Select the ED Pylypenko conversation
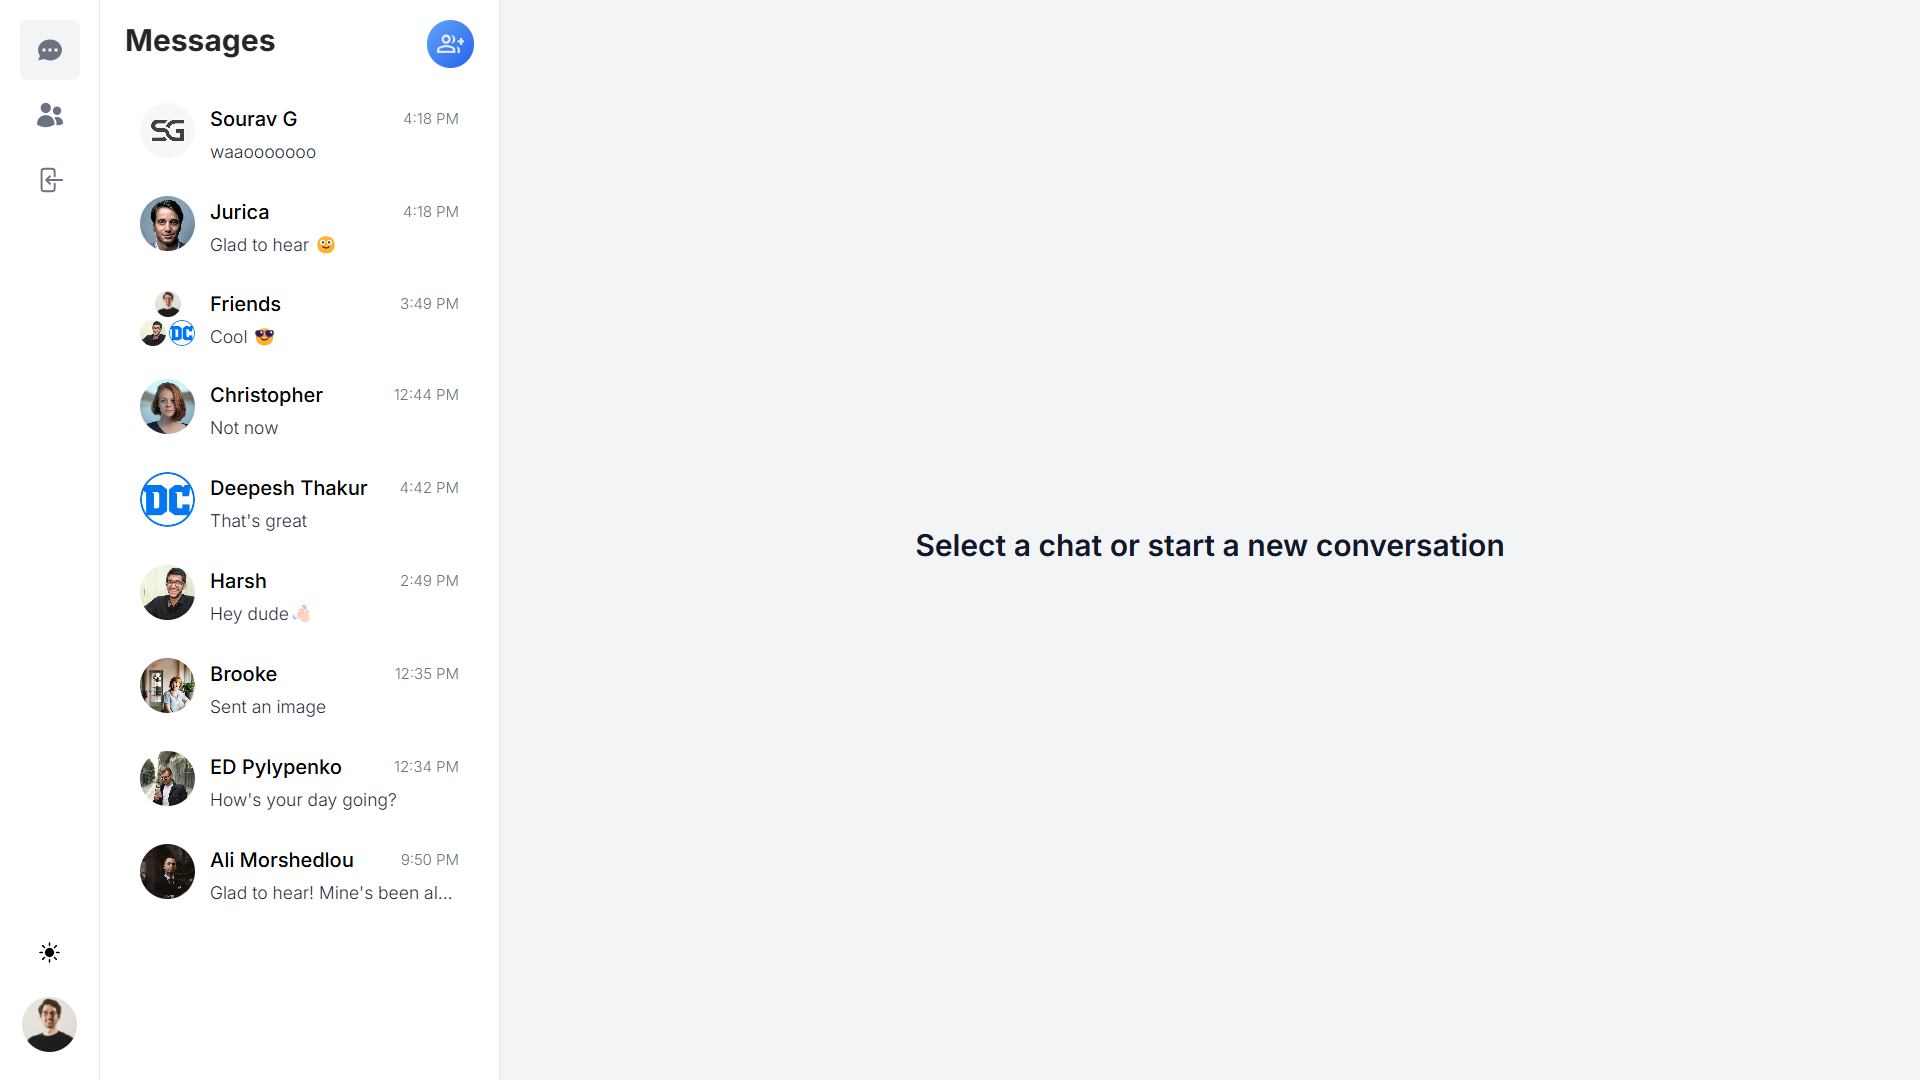 pos(299,779)
